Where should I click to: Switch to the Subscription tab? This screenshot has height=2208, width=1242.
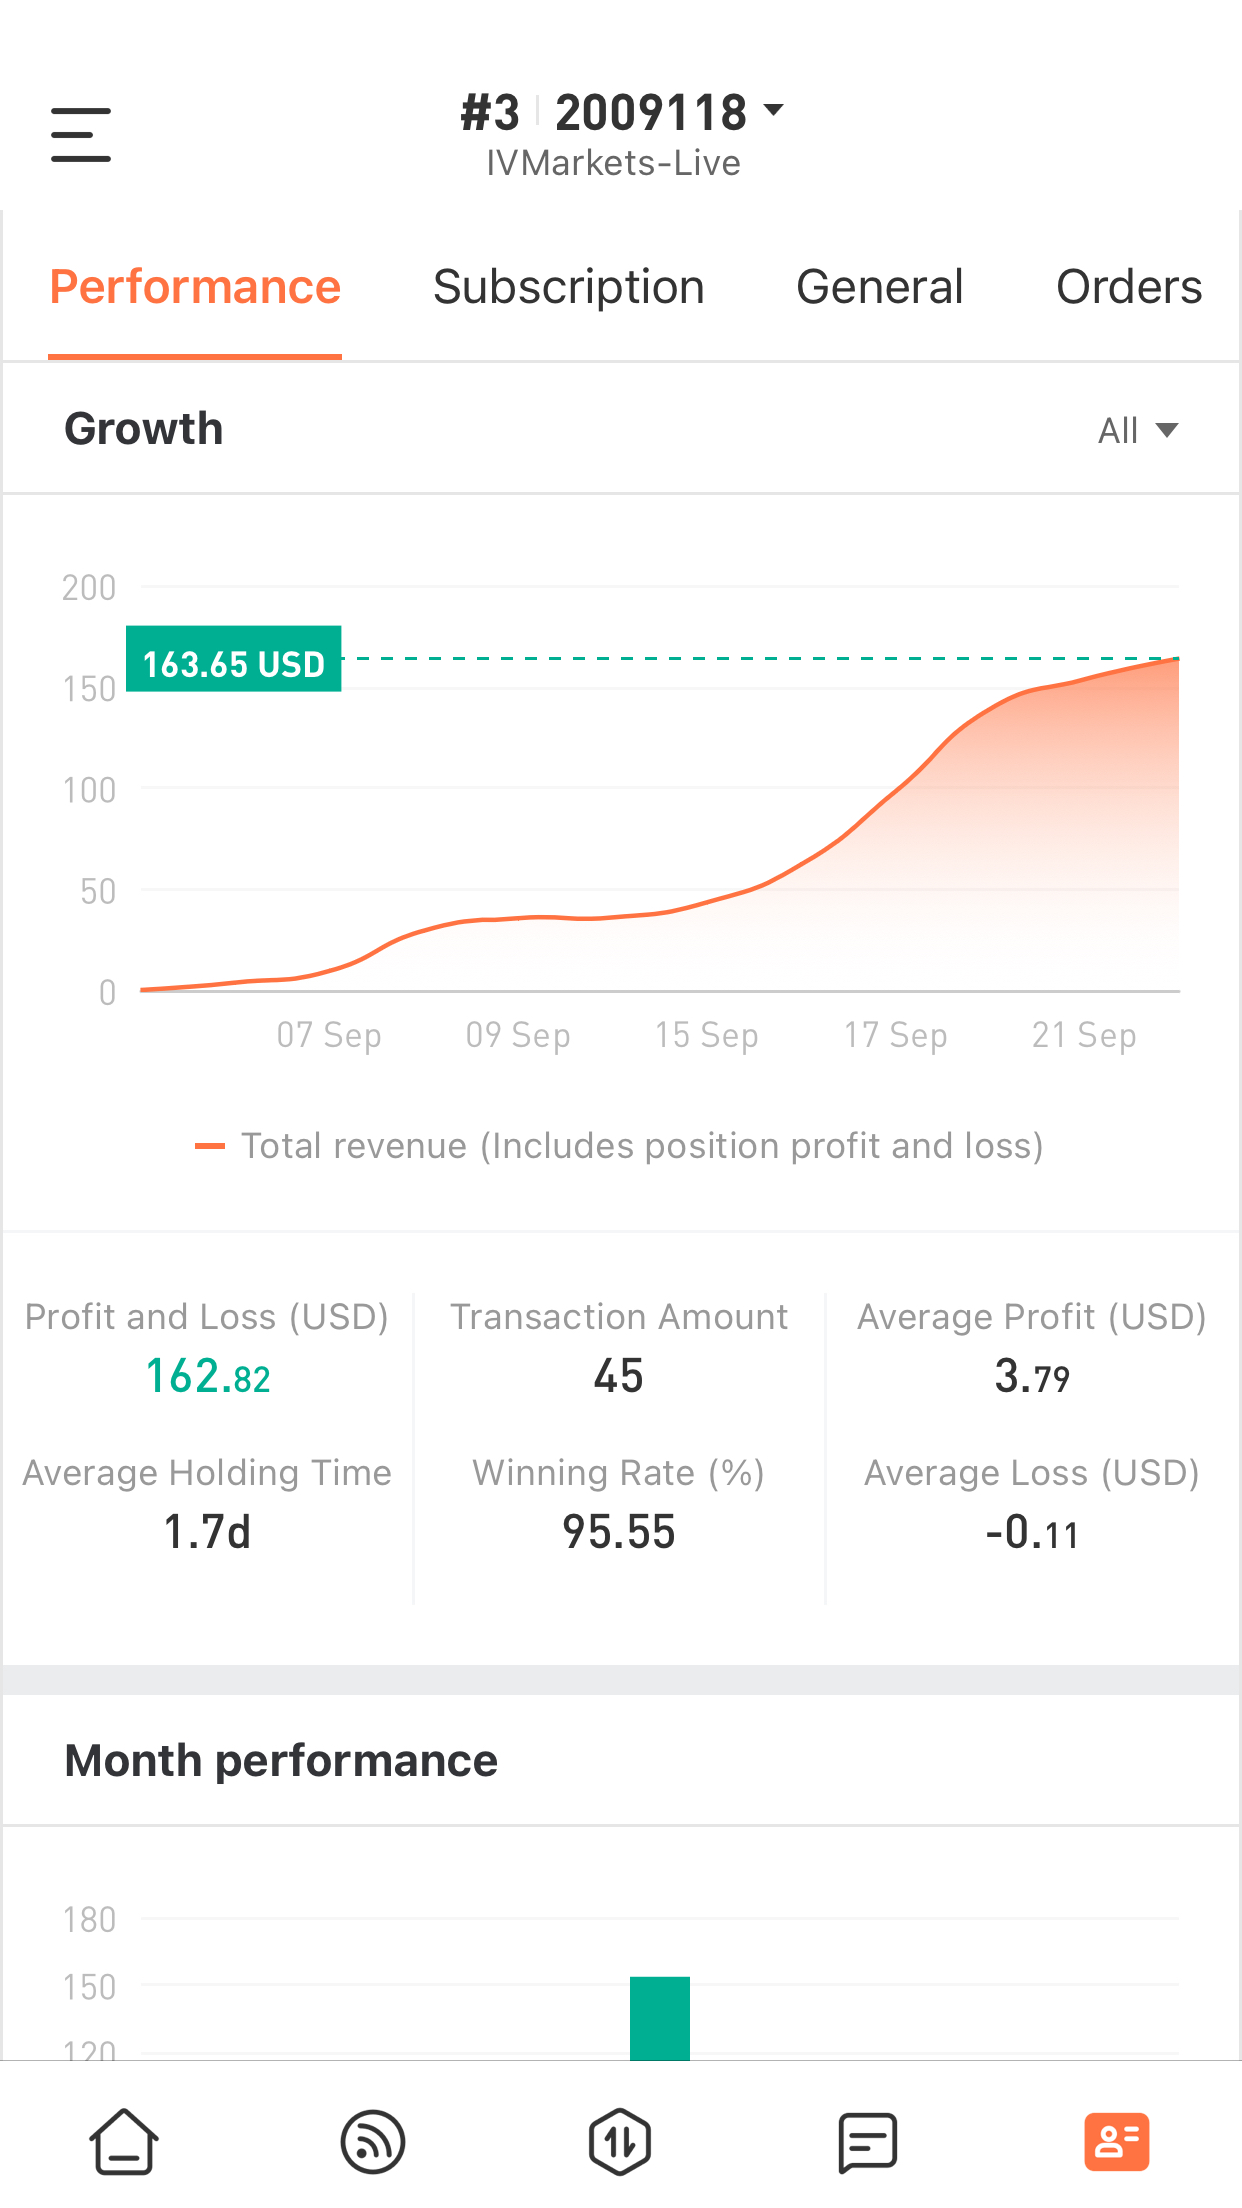(x=569, y=287)
